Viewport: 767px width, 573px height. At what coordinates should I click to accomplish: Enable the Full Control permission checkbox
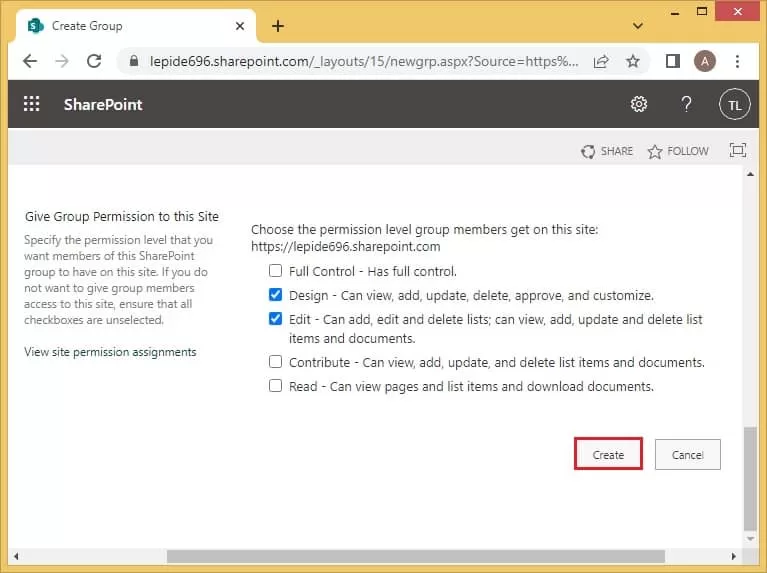tap(276, 271)
